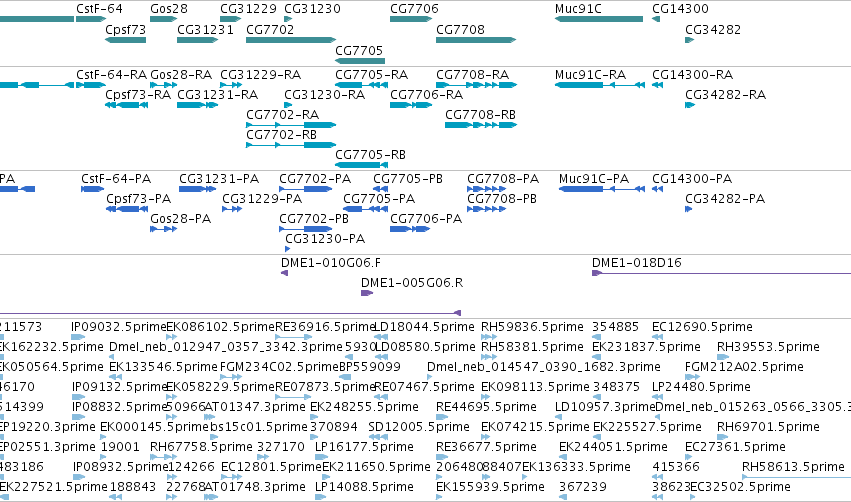Select the Muc91C gene bar
This screenshot has height=502, width=851.
coord(599,19)
